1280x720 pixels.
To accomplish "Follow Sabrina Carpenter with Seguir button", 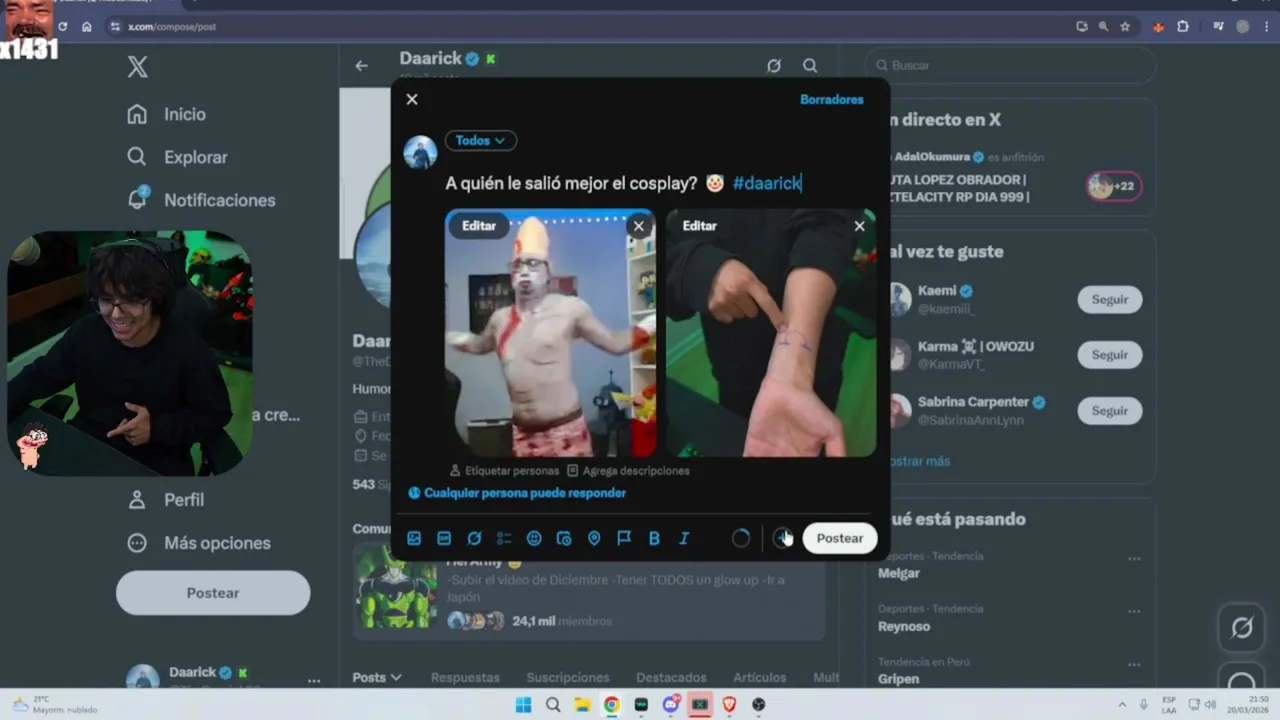I will 1110,411.
